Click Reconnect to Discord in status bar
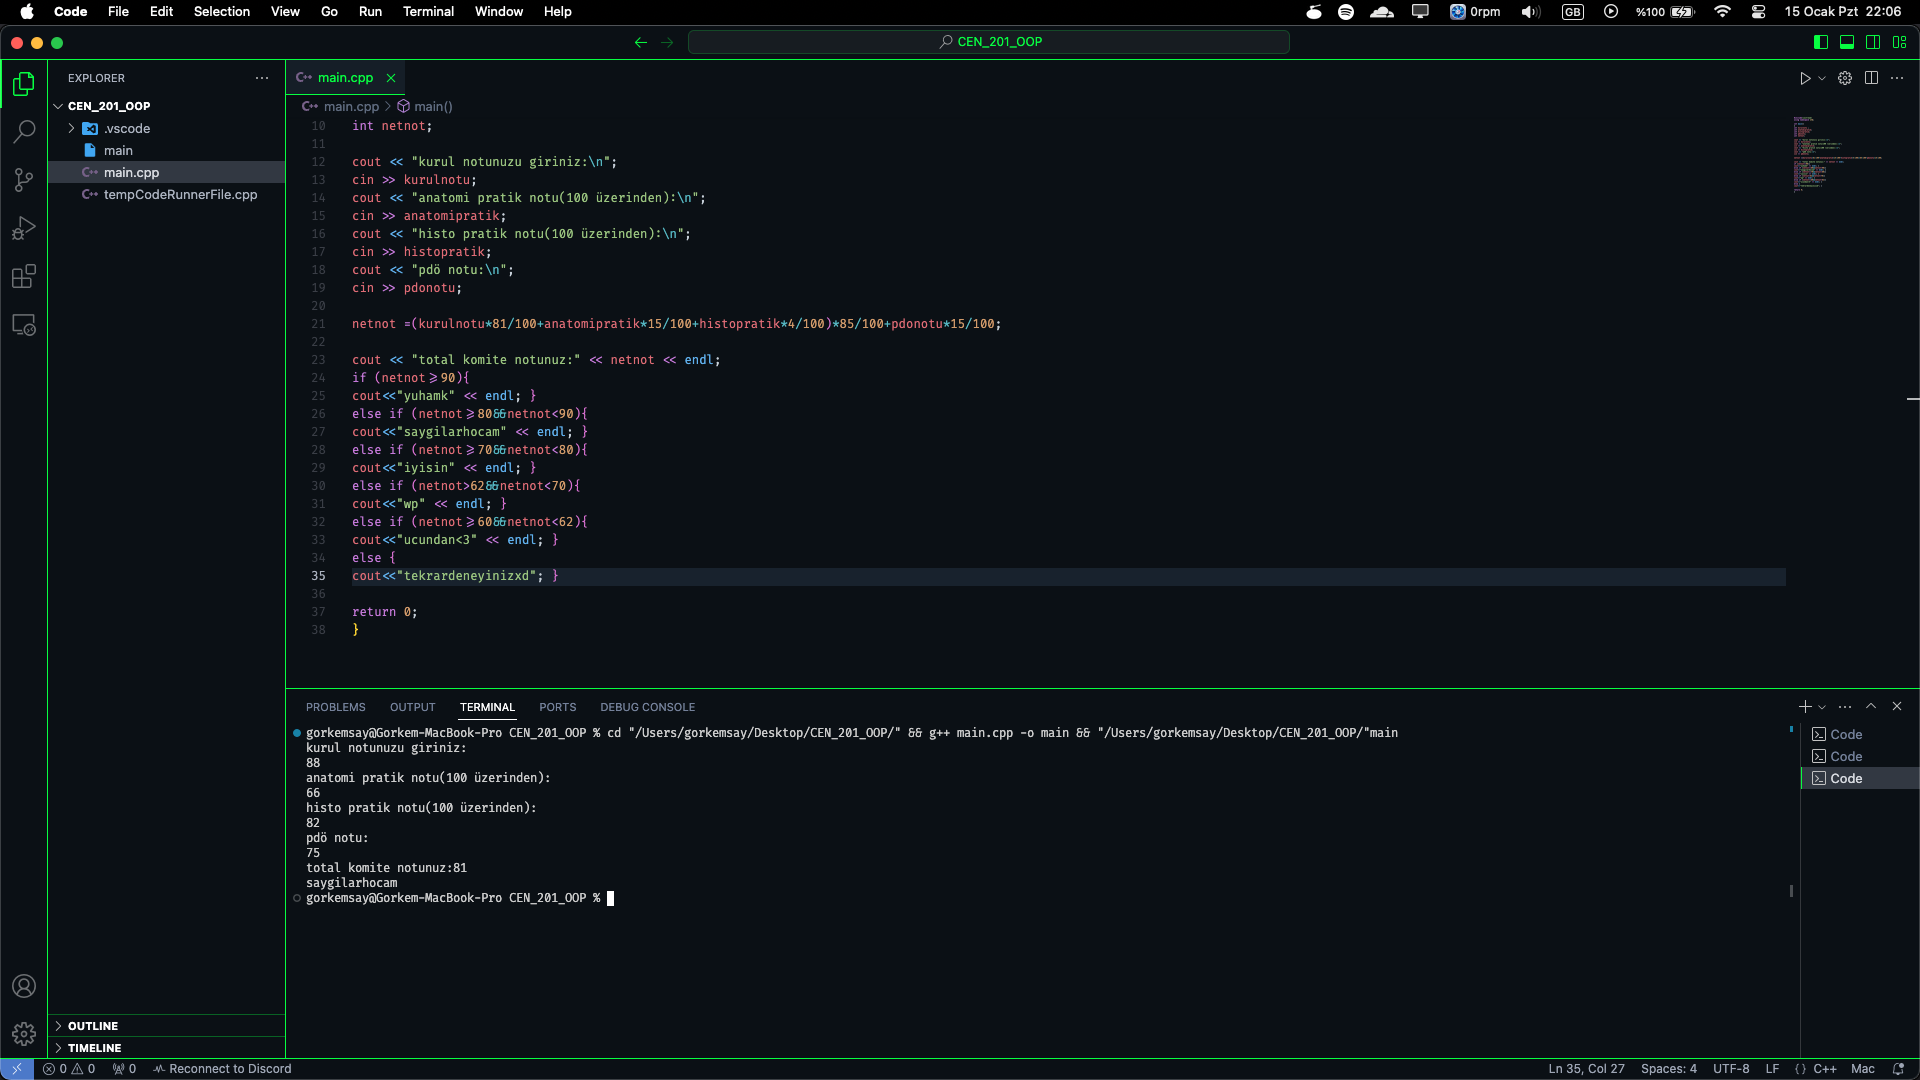Viewport: 1920px width, 1080px height. [222, 1069]
